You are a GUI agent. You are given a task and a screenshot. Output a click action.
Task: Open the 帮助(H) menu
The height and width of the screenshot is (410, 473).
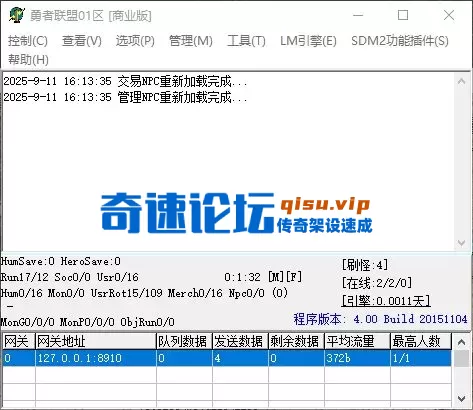[28, 60]
